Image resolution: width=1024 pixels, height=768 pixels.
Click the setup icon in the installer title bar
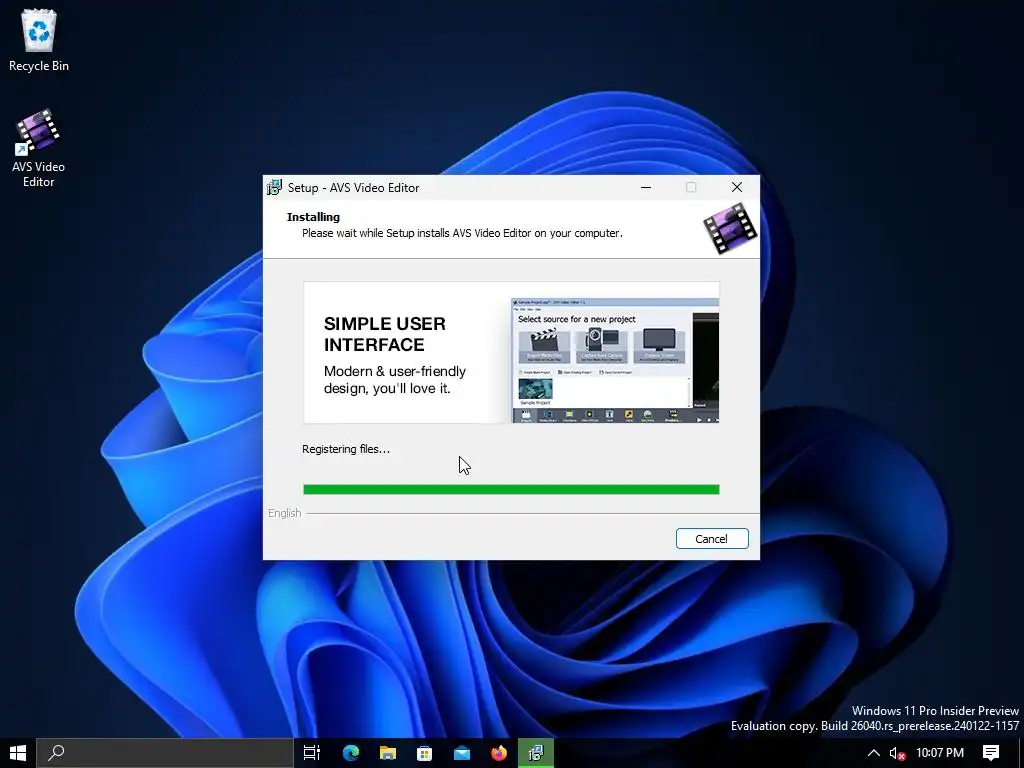(275, 187)
